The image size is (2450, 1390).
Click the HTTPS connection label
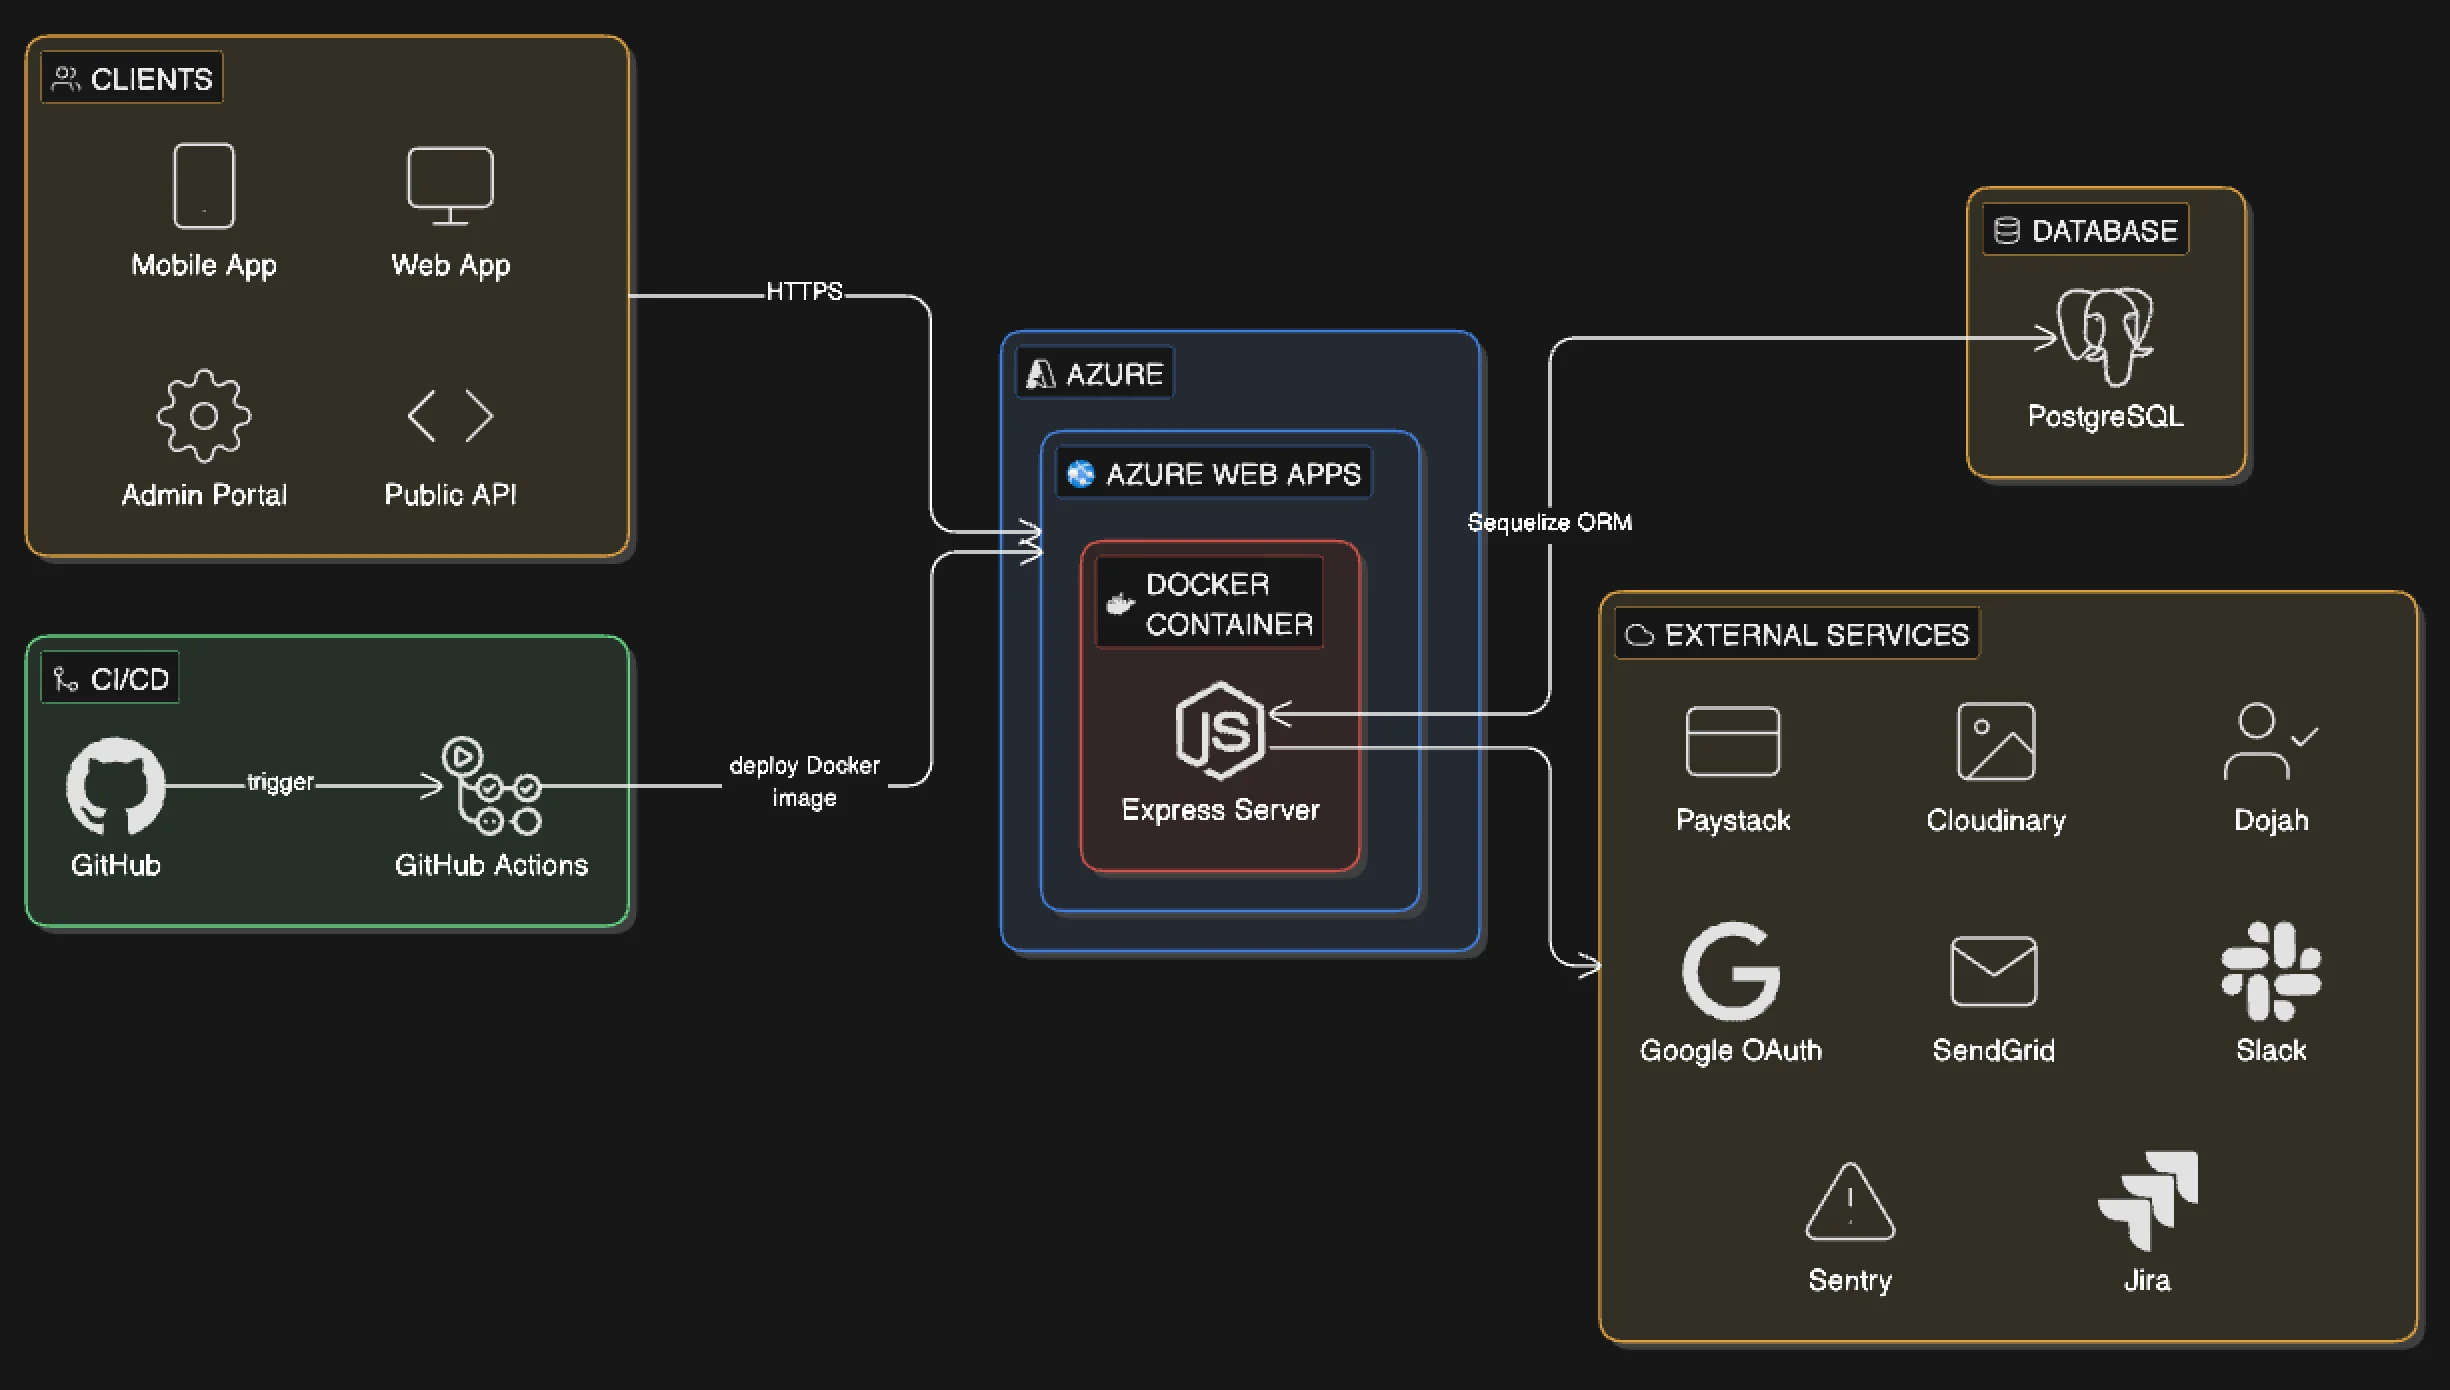tap(804, 291)
